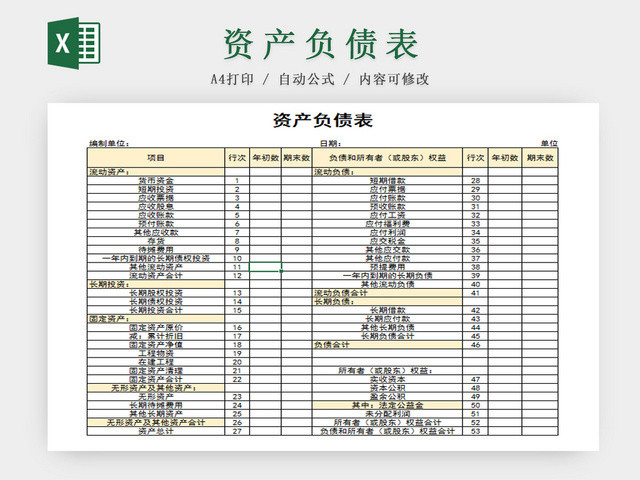
Task: Select the 固定资产净值 cell
Action: coord(156,344)
